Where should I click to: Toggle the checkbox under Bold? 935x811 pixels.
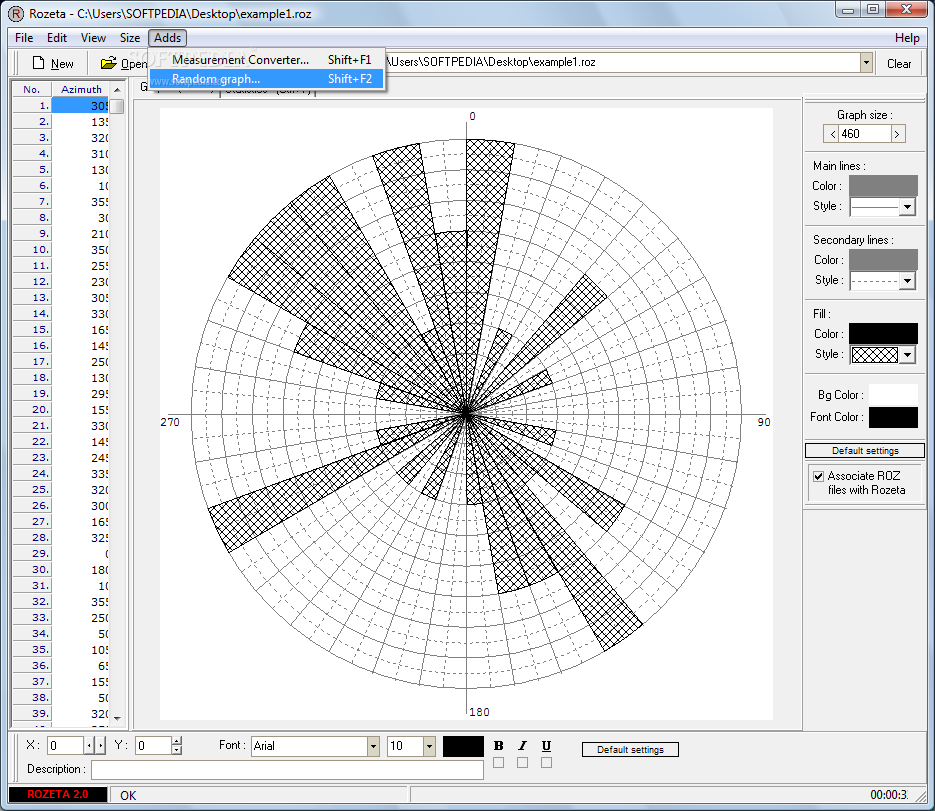click(x=499, y=763)
